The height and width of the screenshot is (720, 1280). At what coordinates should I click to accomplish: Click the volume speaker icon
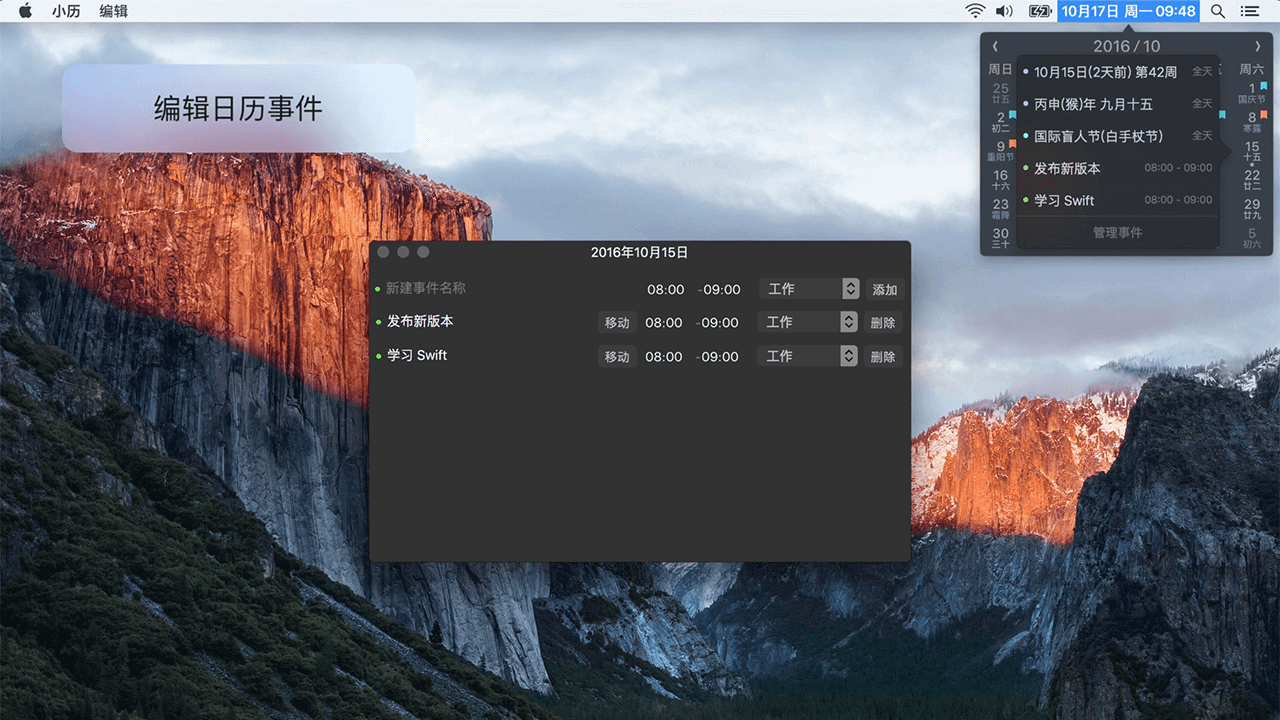pos(1004,11)
